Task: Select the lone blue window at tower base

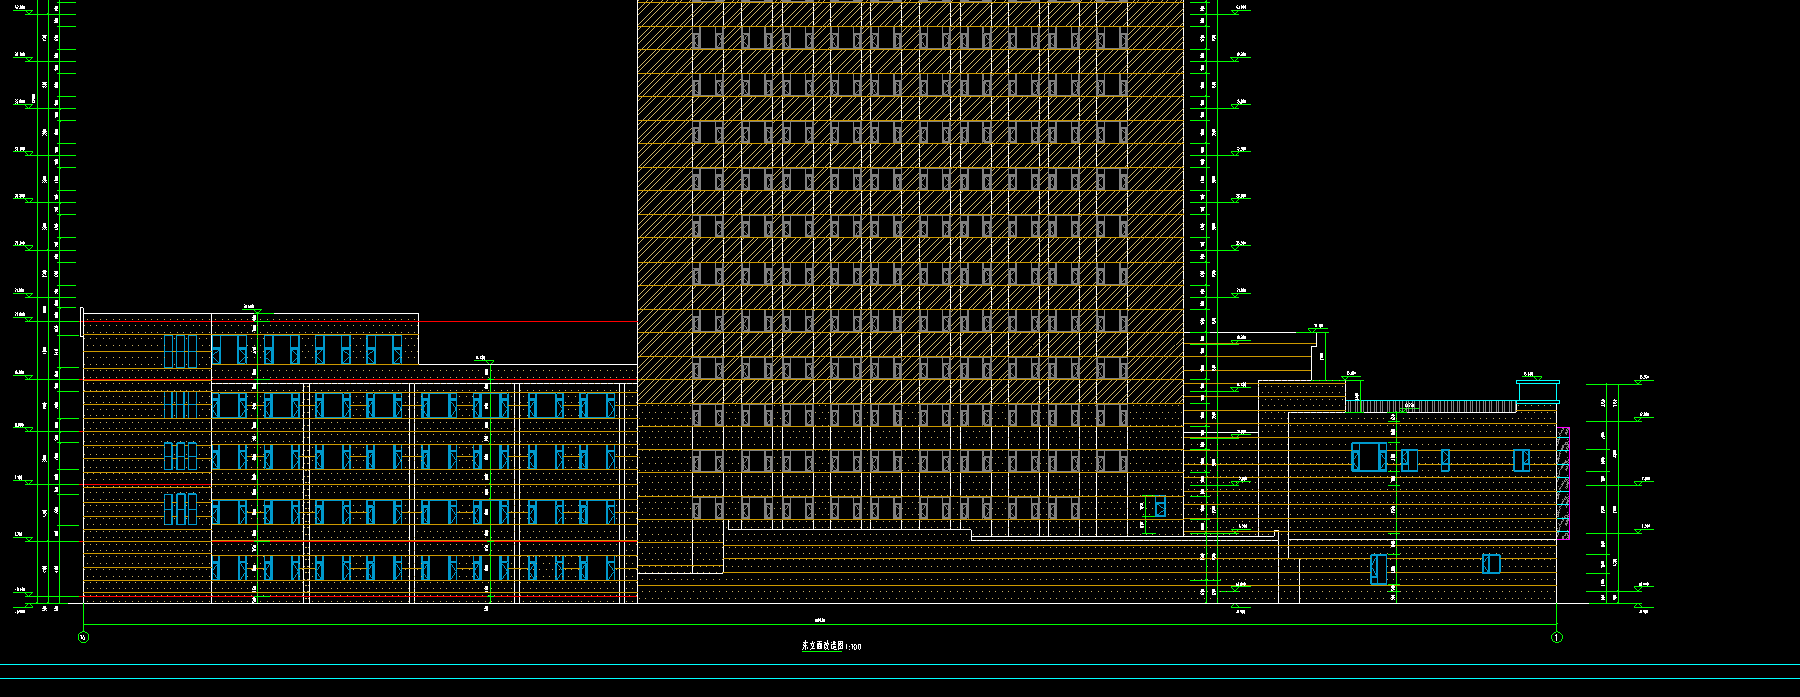Action: coord(1160,509)
